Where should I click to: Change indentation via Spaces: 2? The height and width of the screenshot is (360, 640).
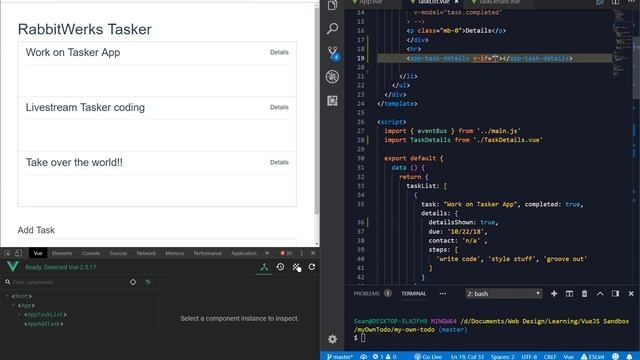click(502, 356)
